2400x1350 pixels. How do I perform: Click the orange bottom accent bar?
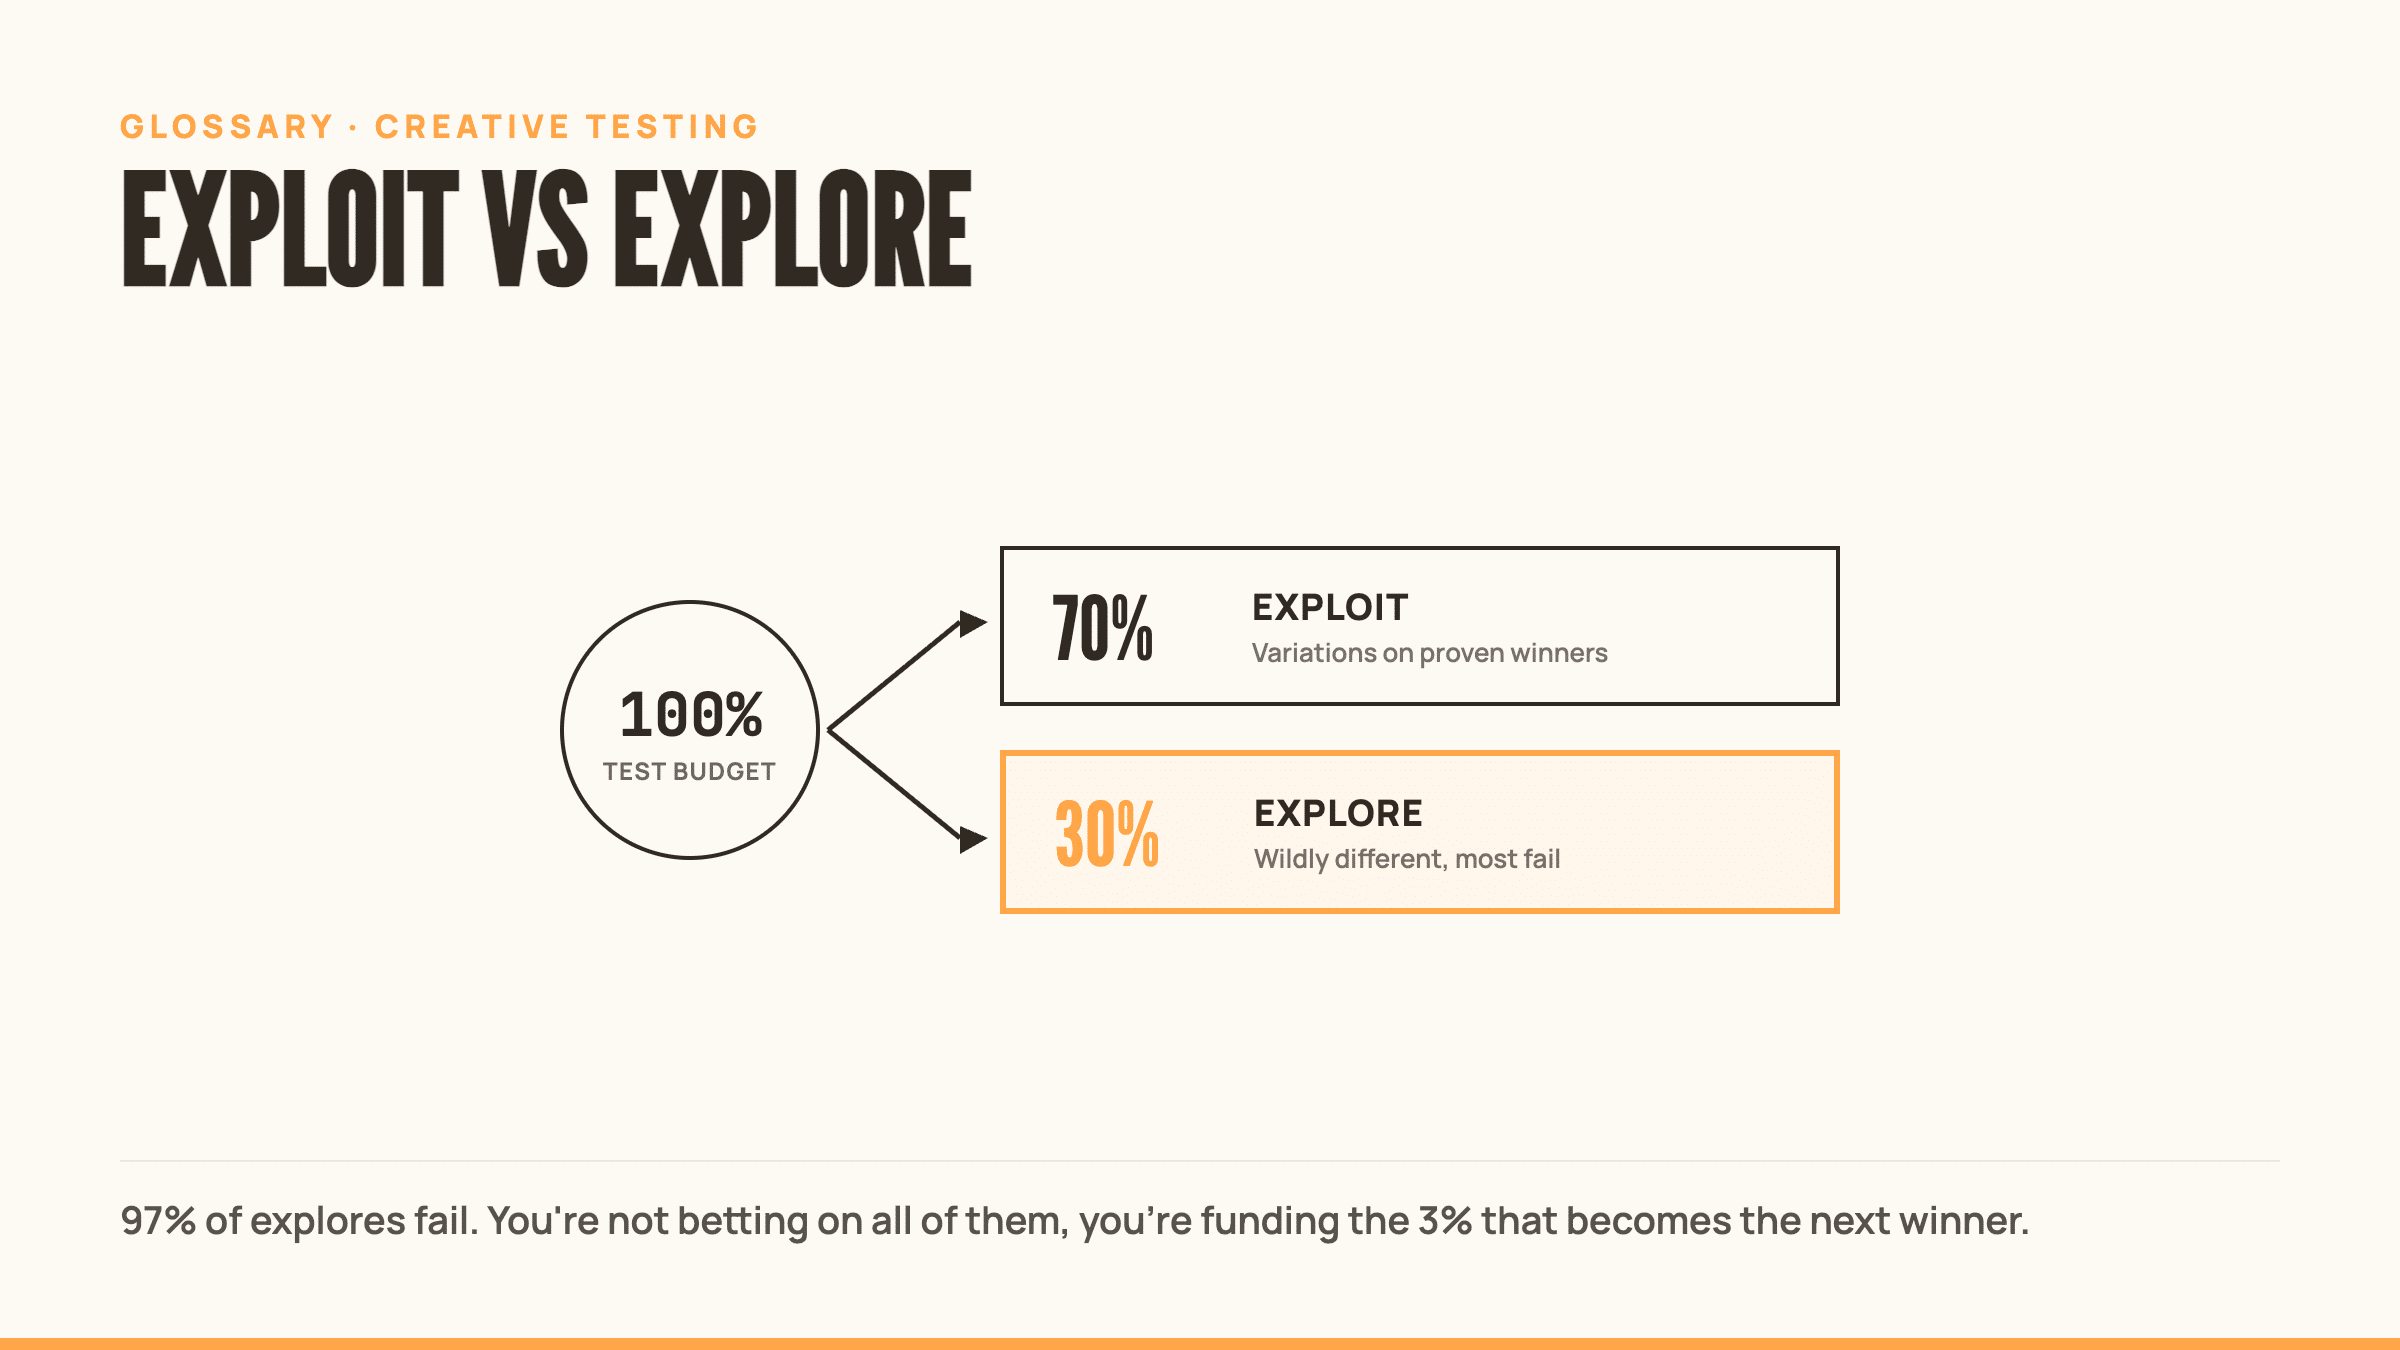[1200, 1344]
